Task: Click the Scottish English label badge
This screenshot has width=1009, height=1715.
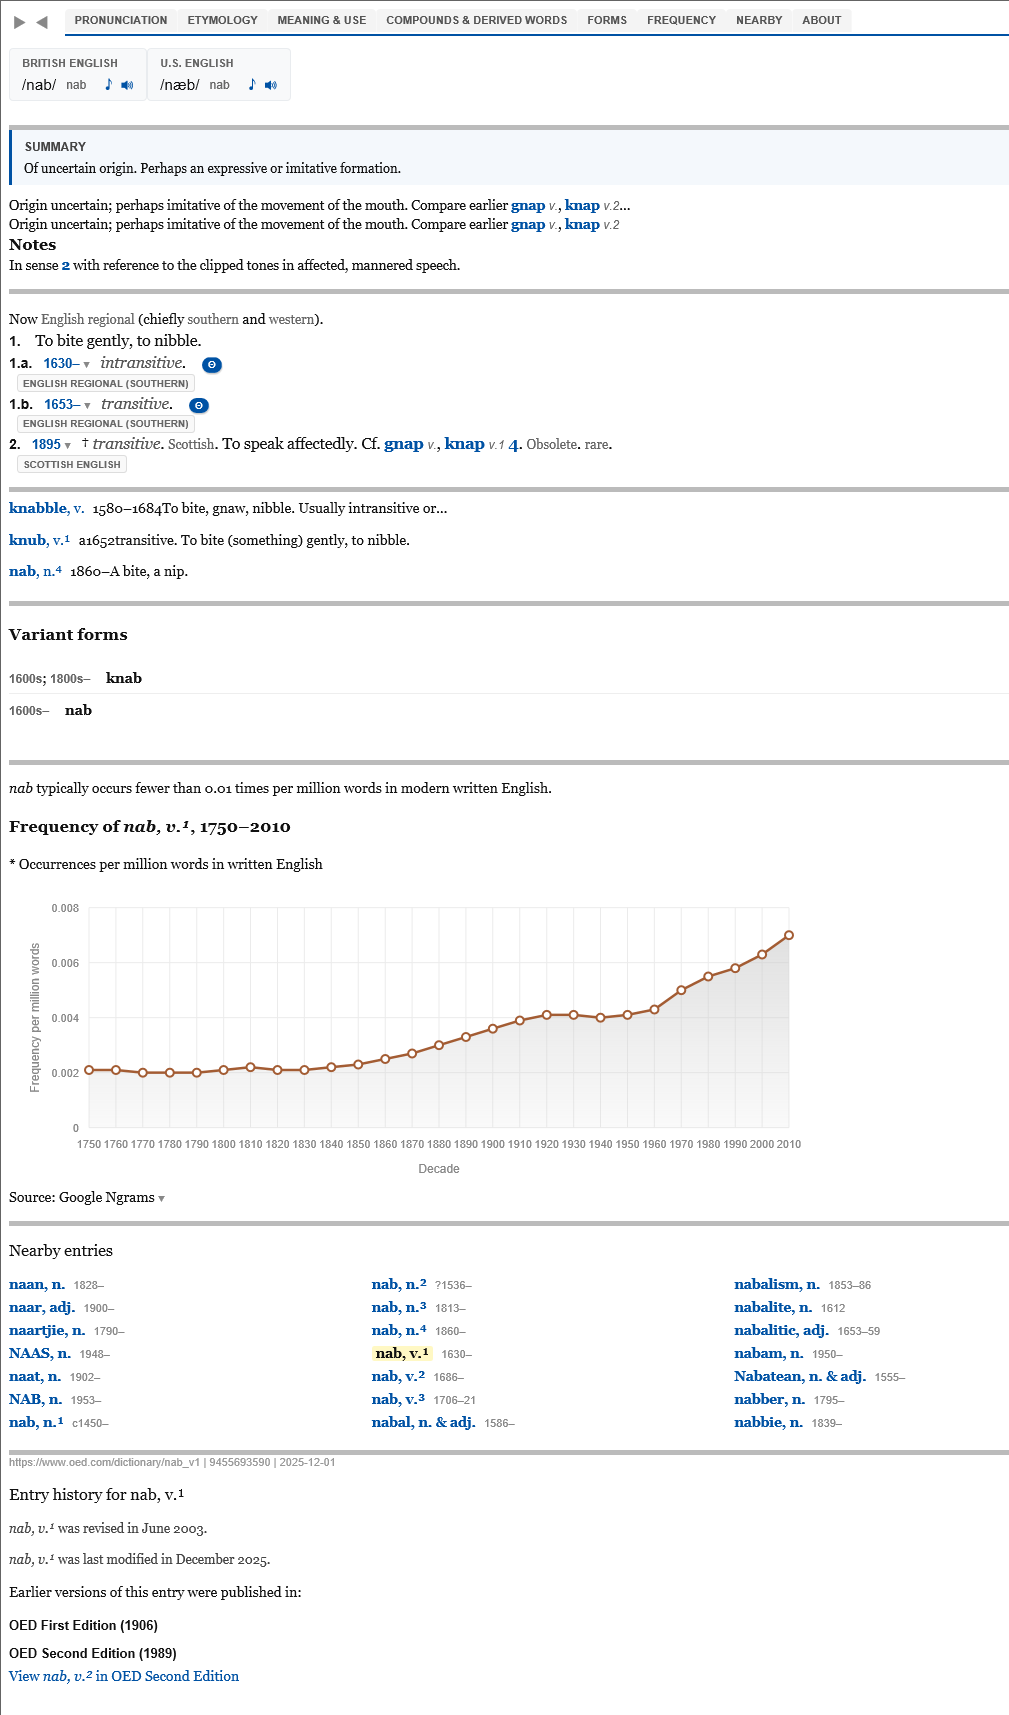Action: [72, 464]
